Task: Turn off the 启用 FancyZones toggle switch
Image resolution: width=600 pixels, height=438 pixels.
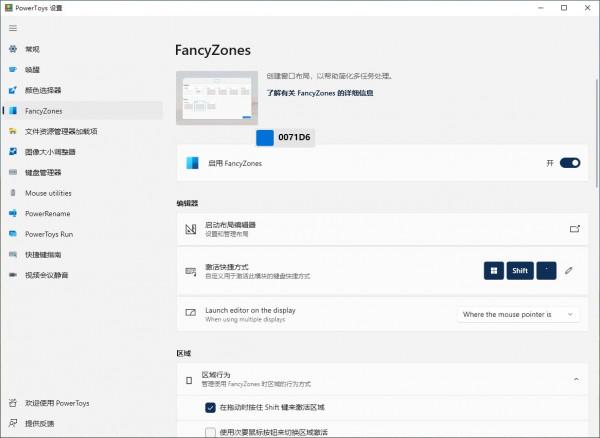Action: [570, 163]
